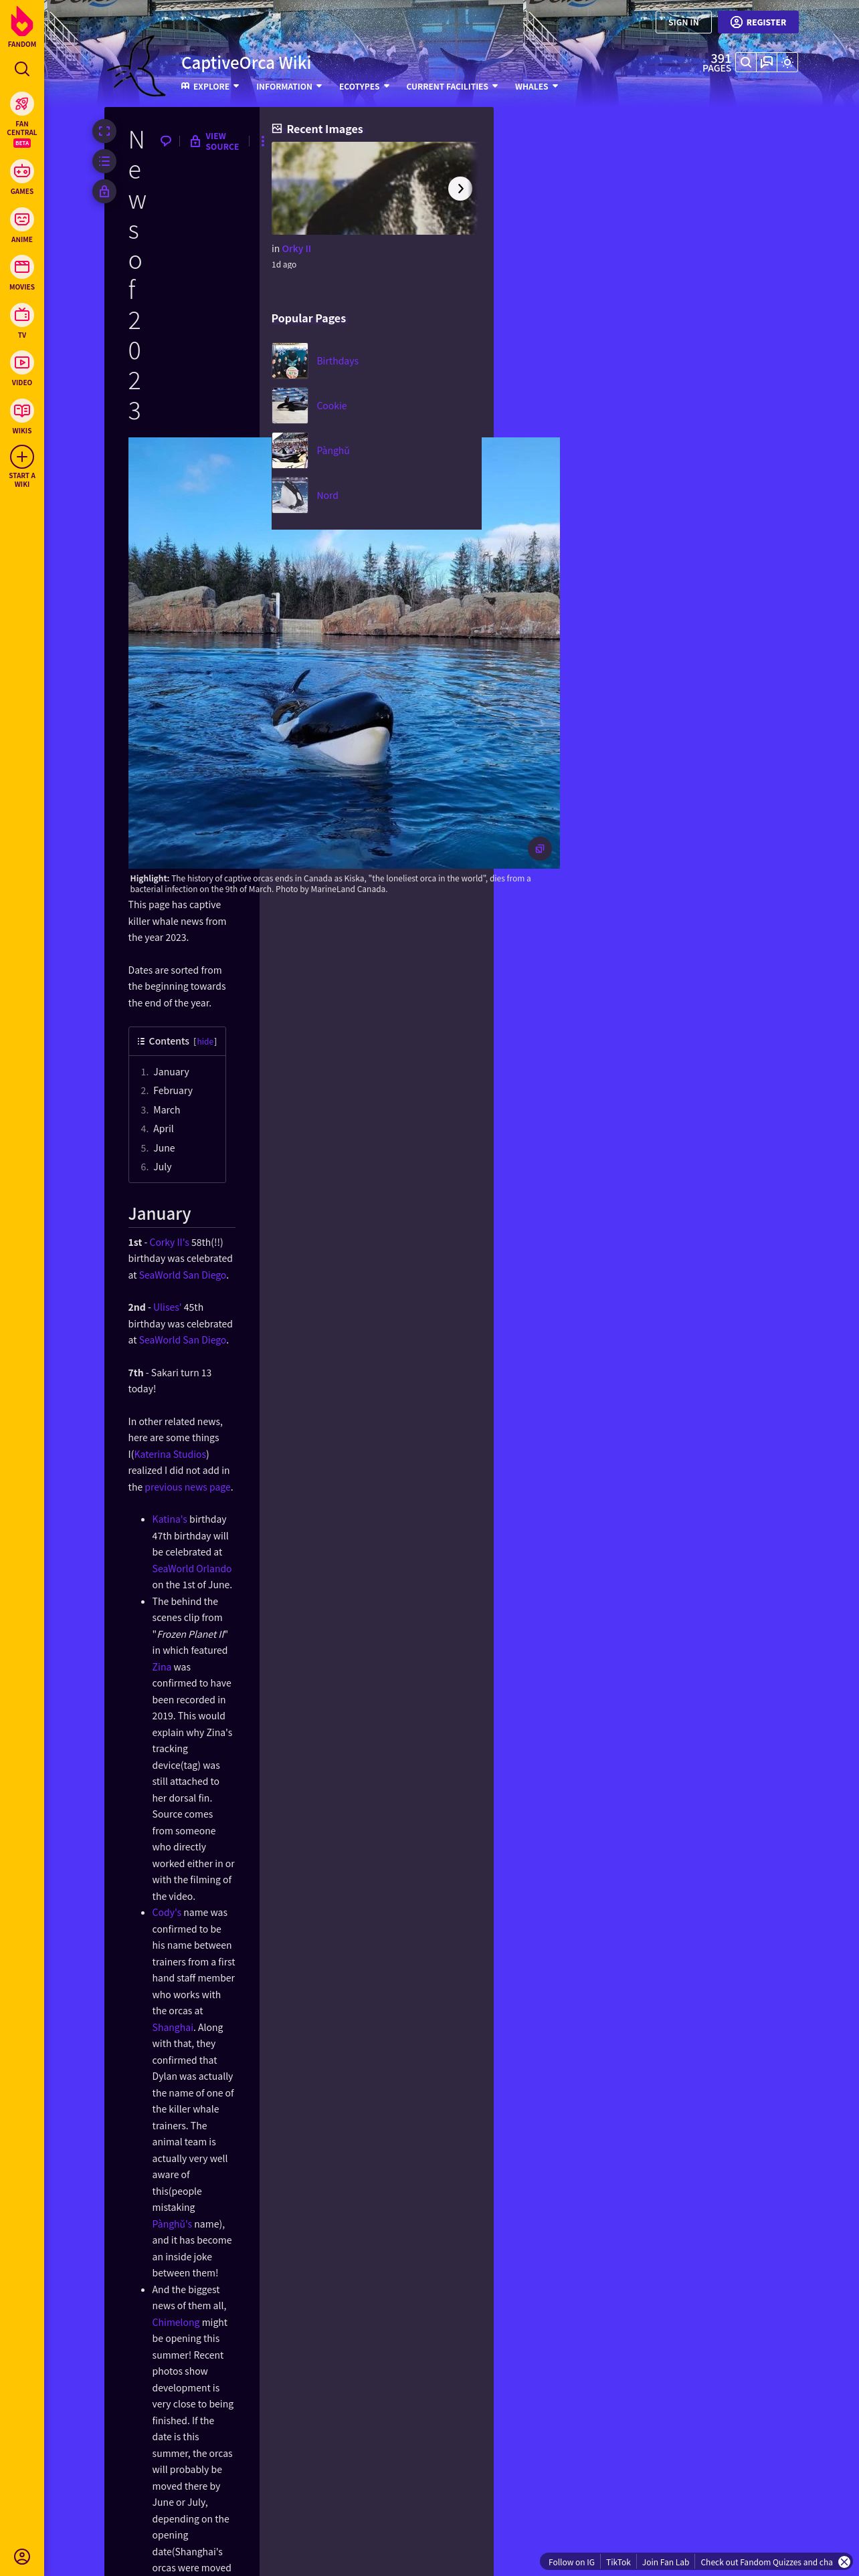Click Join Fan Lab in bottom bar

[665, 2562]
